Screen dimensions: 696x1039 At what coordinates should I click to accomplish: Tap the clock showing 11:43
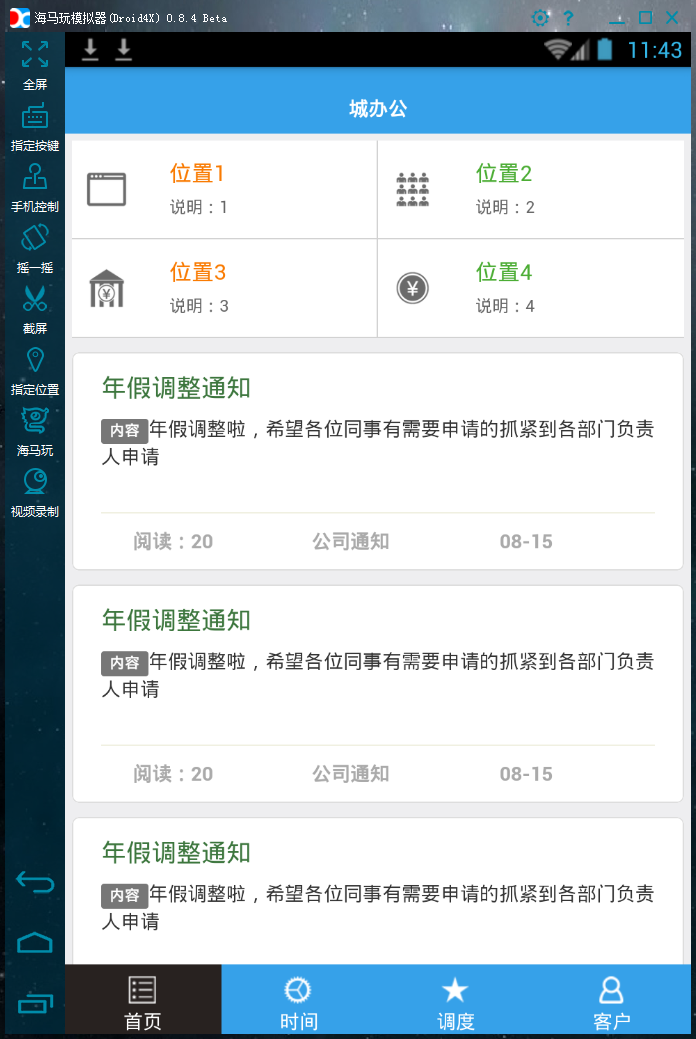[x=654, y=50]
